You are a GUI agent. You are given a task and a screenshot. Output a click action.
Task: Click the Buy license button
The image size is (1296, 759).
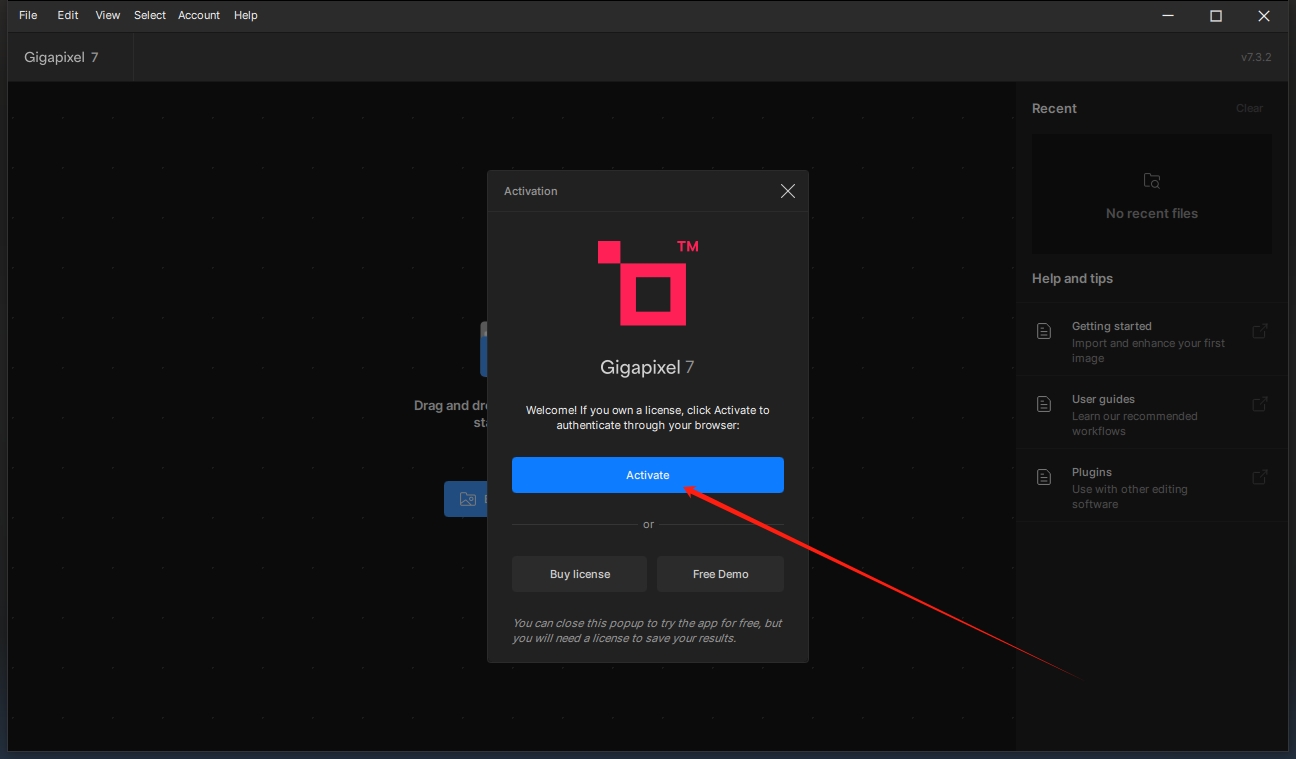(580, 574)
